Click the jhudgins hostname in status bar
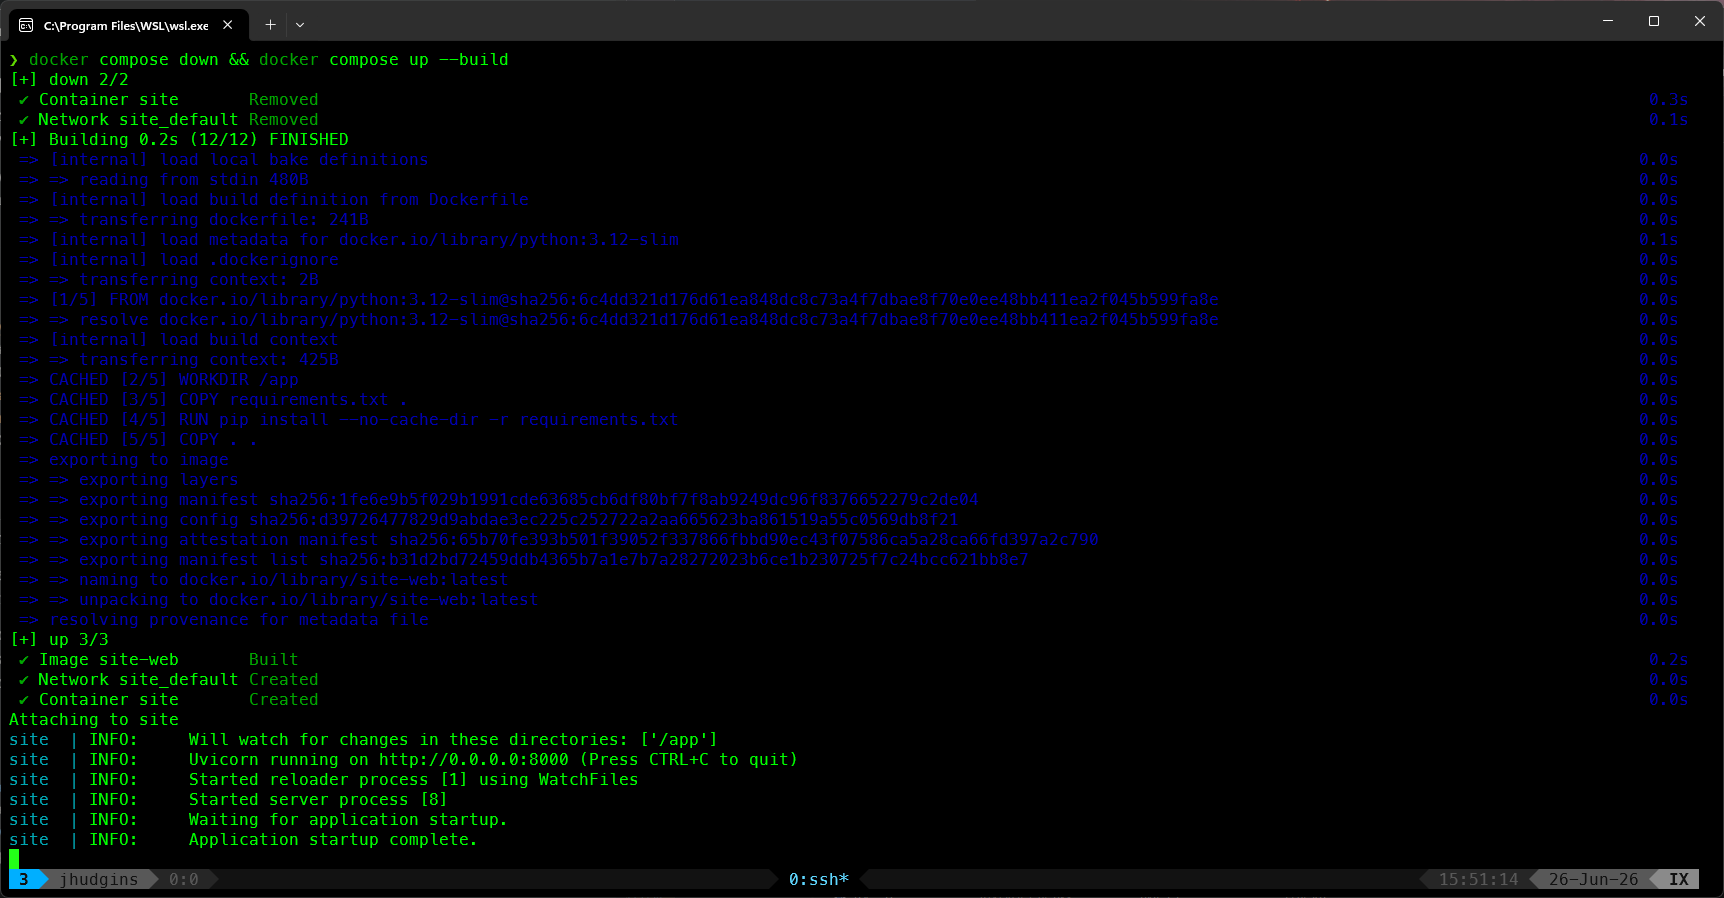This screenshot has height=898, width=1724. point(99,879)
